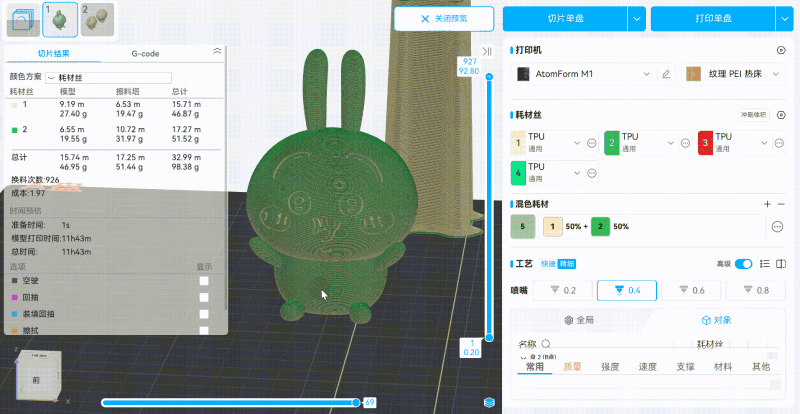
Task: Click filament 3 red color swatch
Action: tap(706, 143)
